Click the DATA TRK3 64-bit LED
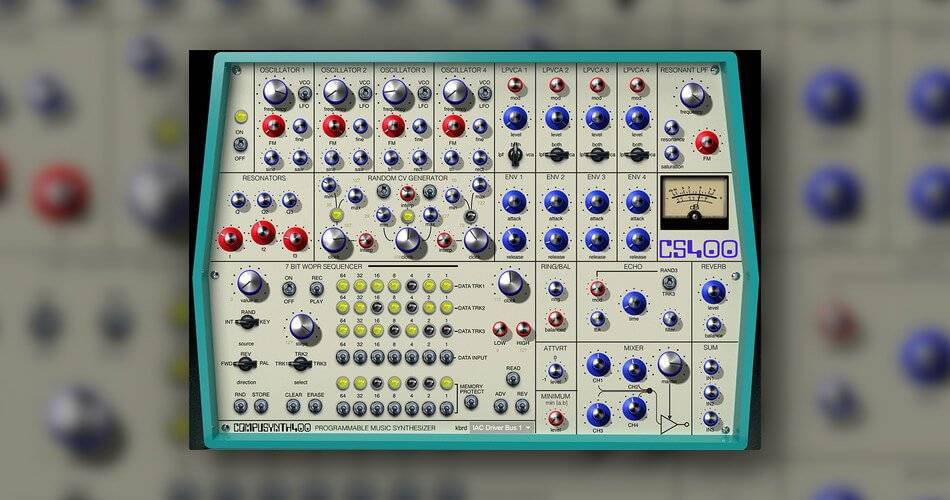The image size is (950, 500). 343,331
